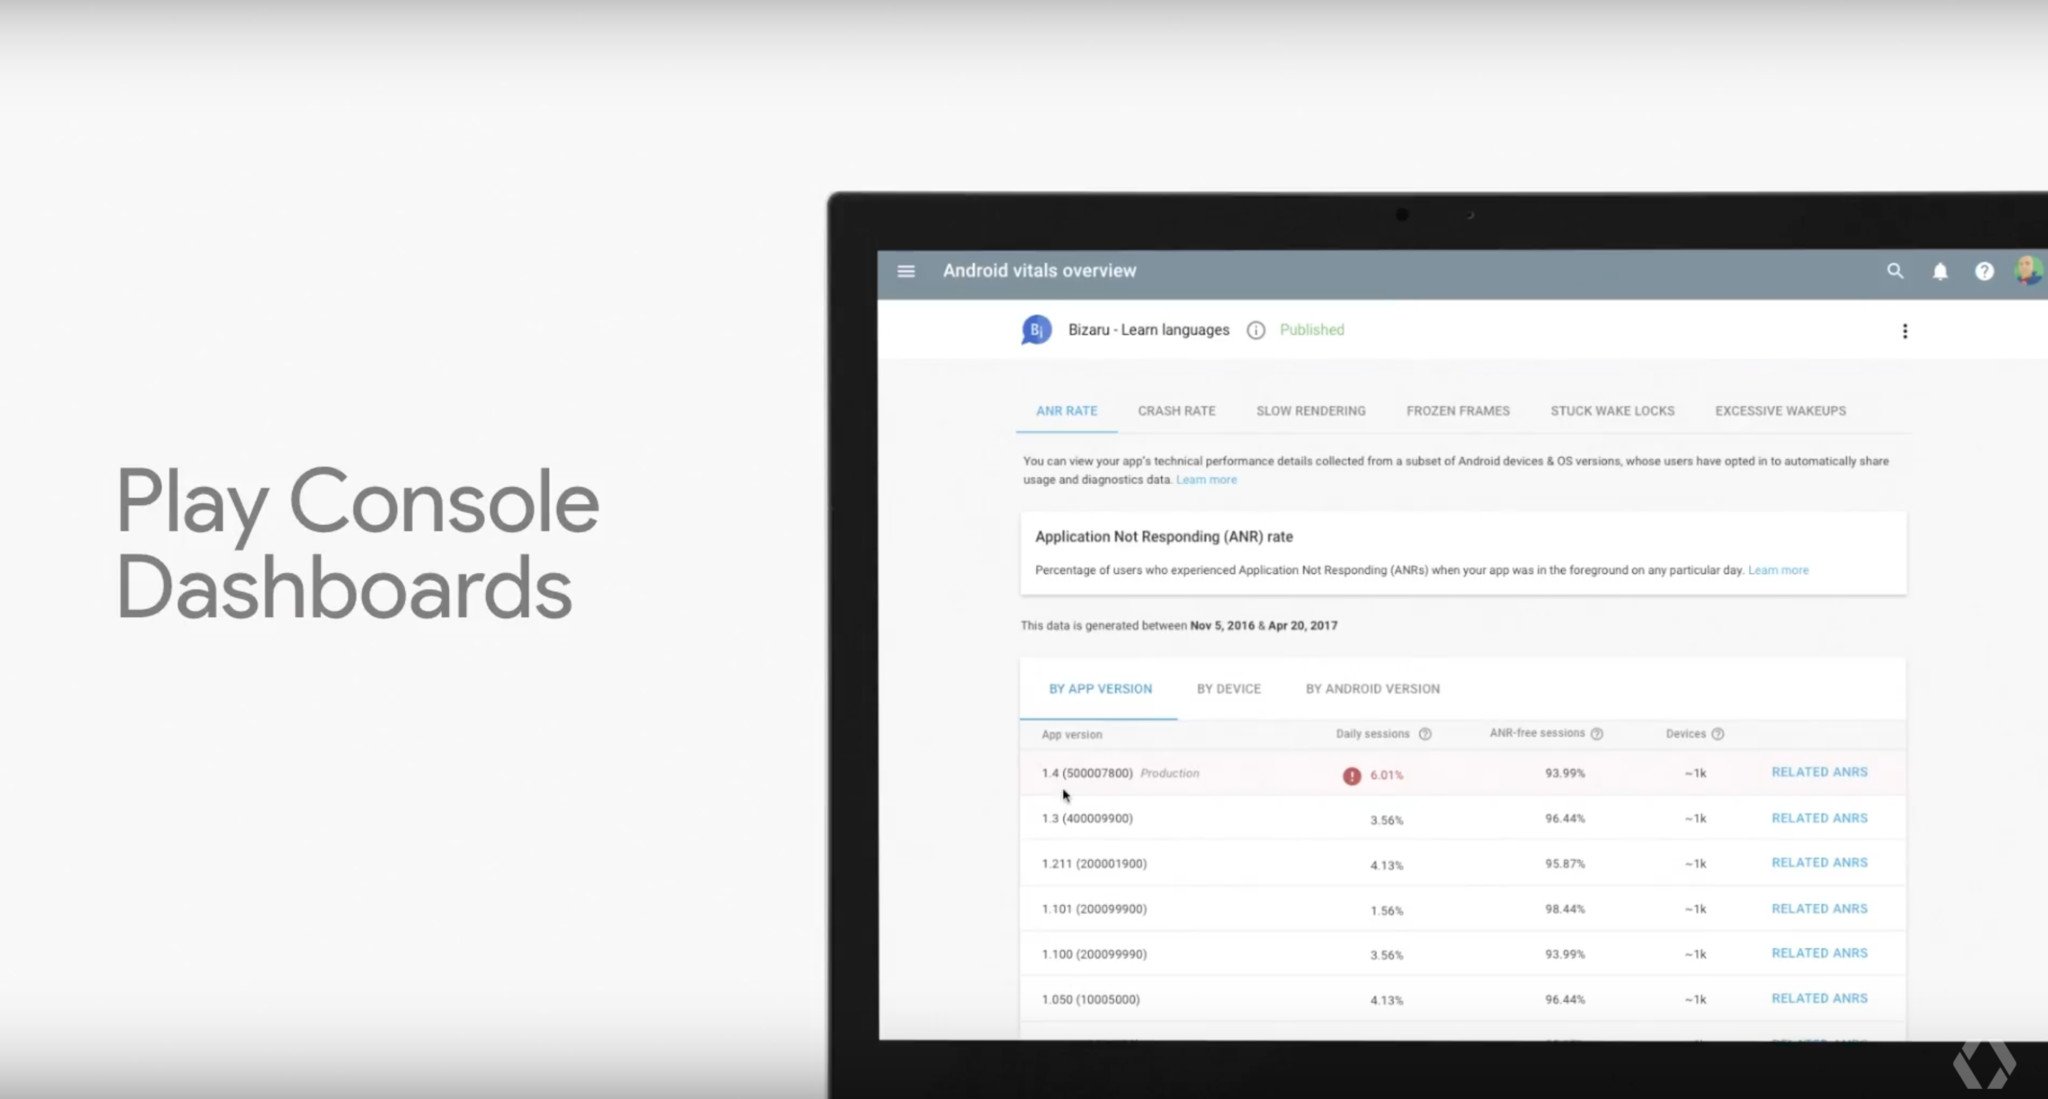Switch to the ANR Rate tab
This screenshot has width=2048, height=1099.
coord(1067,411)
